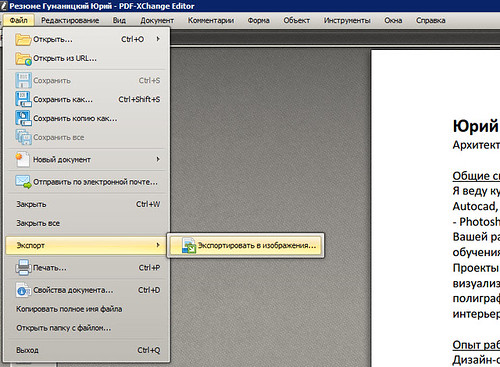This screenshot has width=500, height=367.
Task: Click the Save As floppy disk icon
Action: [x=23, y=99]
